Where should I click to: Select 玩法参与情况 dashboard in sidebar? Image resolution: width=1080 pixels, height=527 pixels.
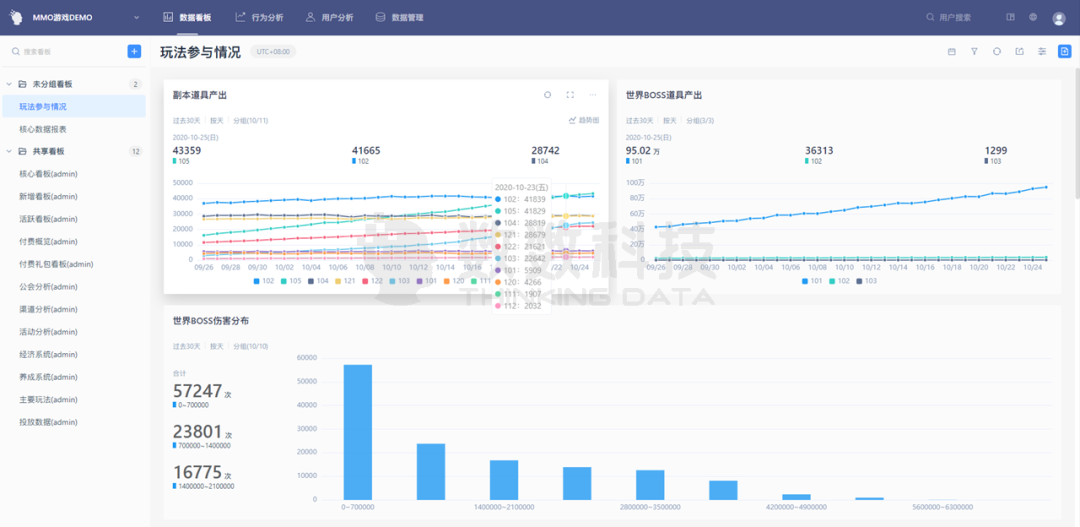[73, 107]
